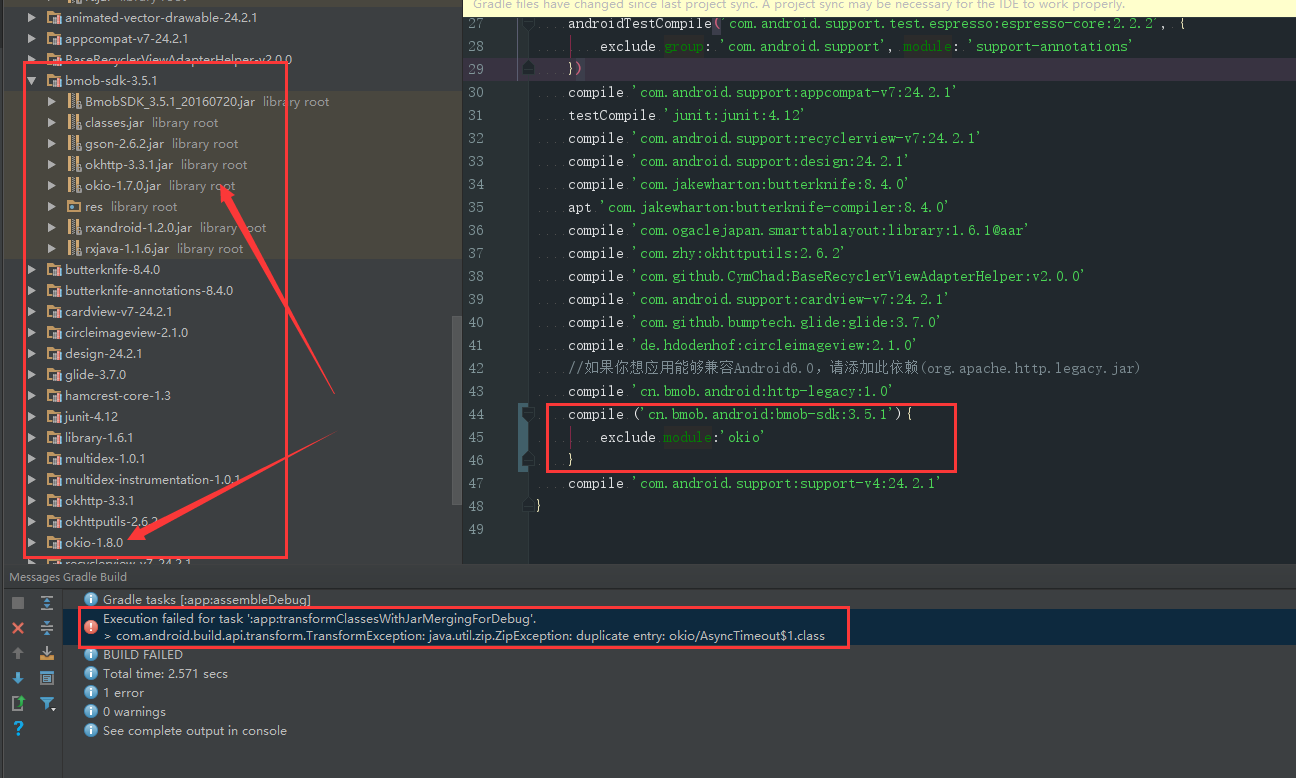Click the Messages Gradle Build panel title
Image resolution: width=1296 pixels, height=778 pixels.
(68, 577)
